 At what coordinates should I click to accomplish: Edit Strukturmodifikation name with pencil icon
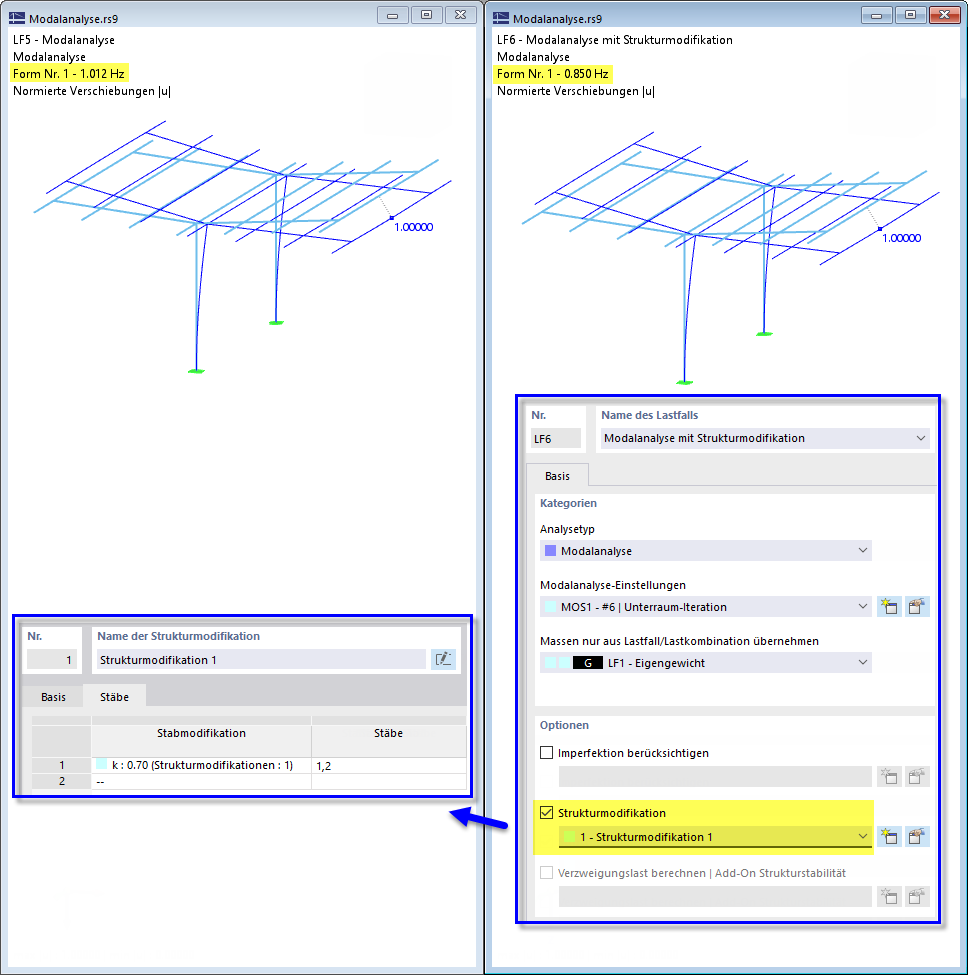(x=443, y=659)
